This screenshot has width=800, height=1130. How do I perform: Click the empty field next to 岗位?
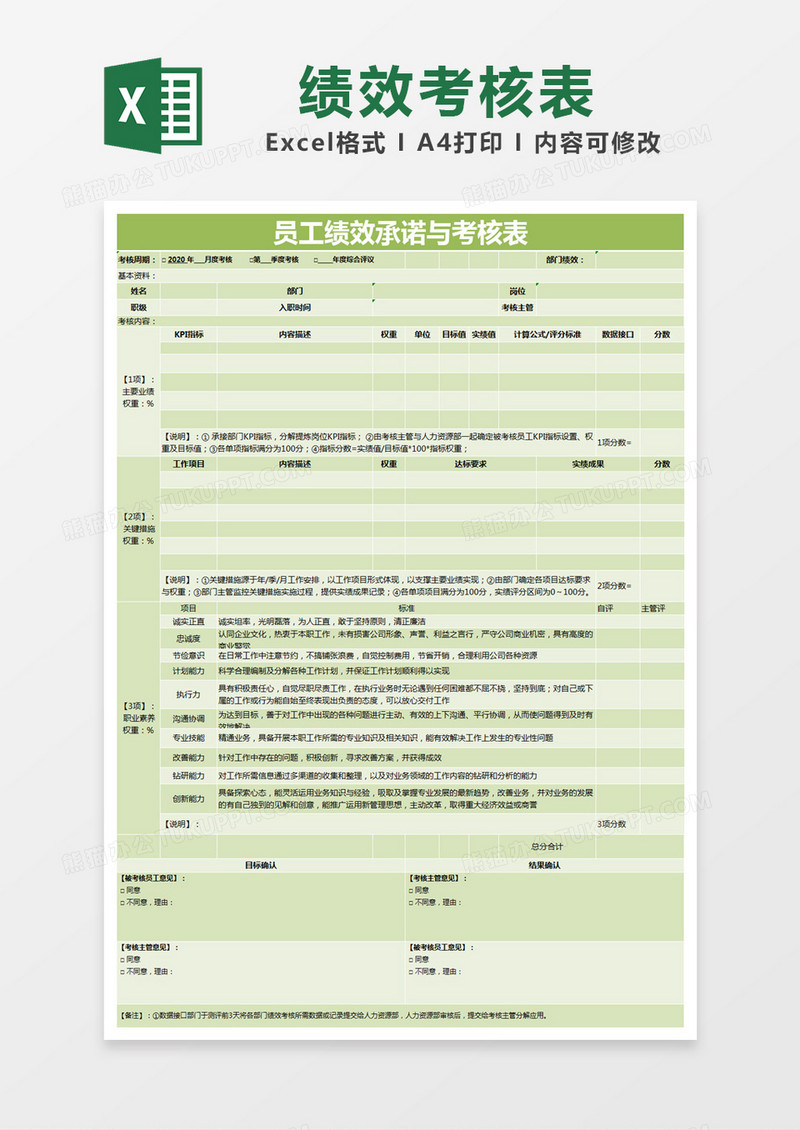610,291
